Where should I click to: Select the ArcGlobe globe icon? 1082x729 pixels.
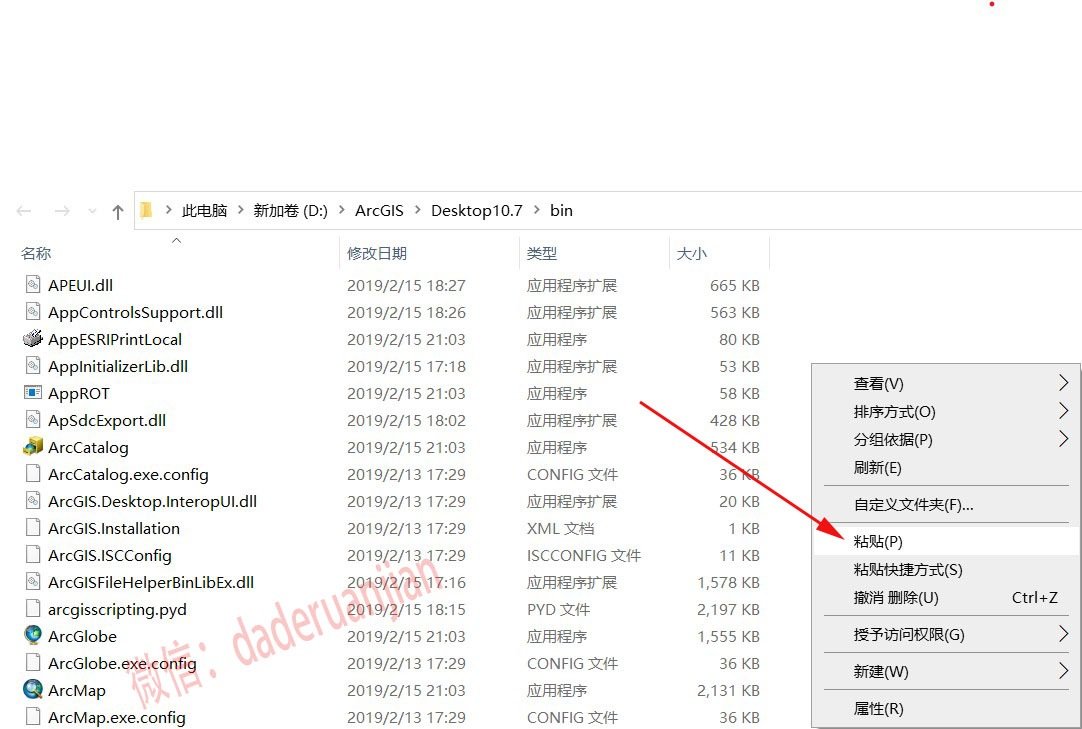[x=33, y=634]
